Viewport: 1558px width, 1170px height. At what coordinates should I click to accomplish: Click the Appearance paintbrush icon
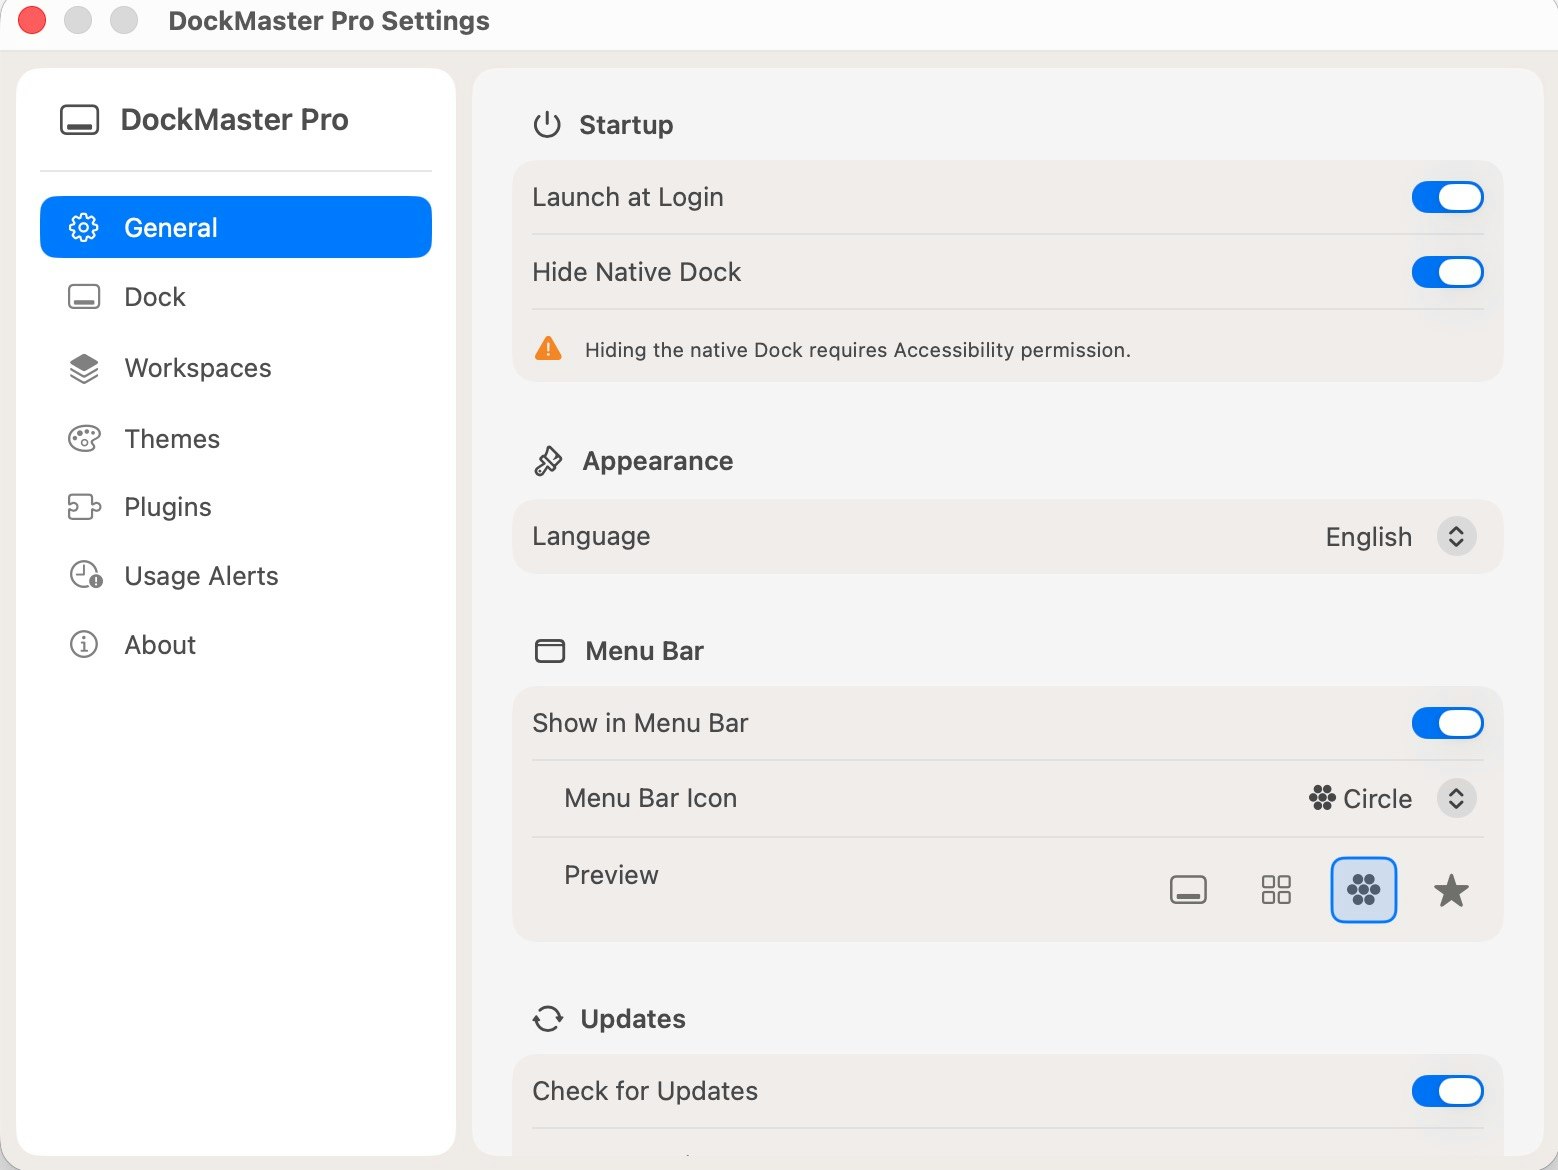[548, 461]
